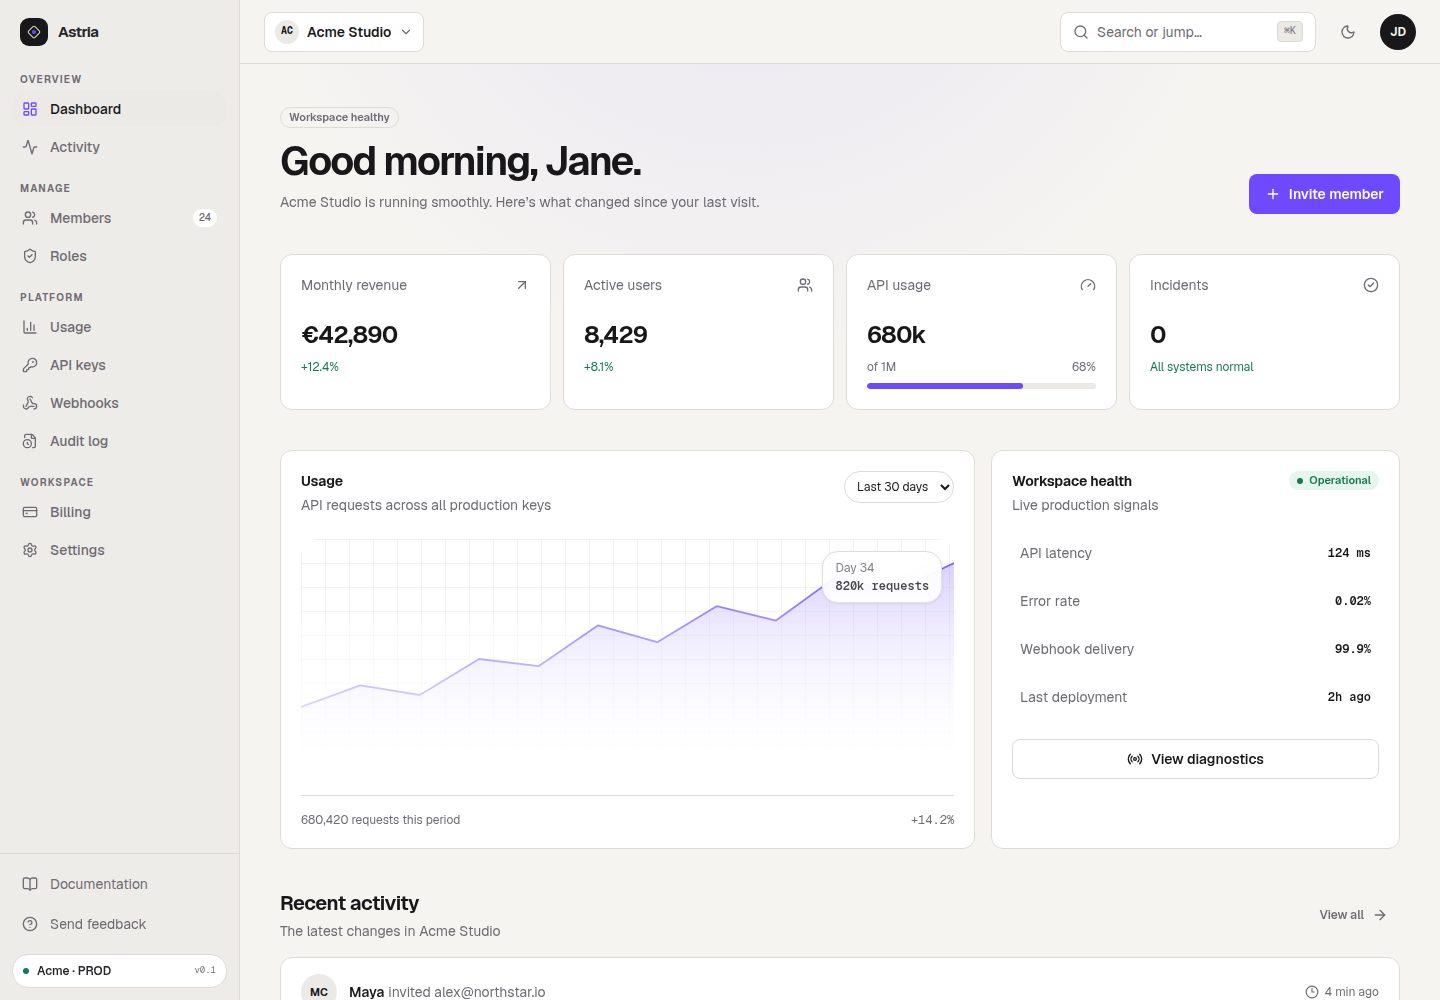This screenshot has width=1440, height=1000.
Task: Navigate to the Webhooks page
Action: 120,403
